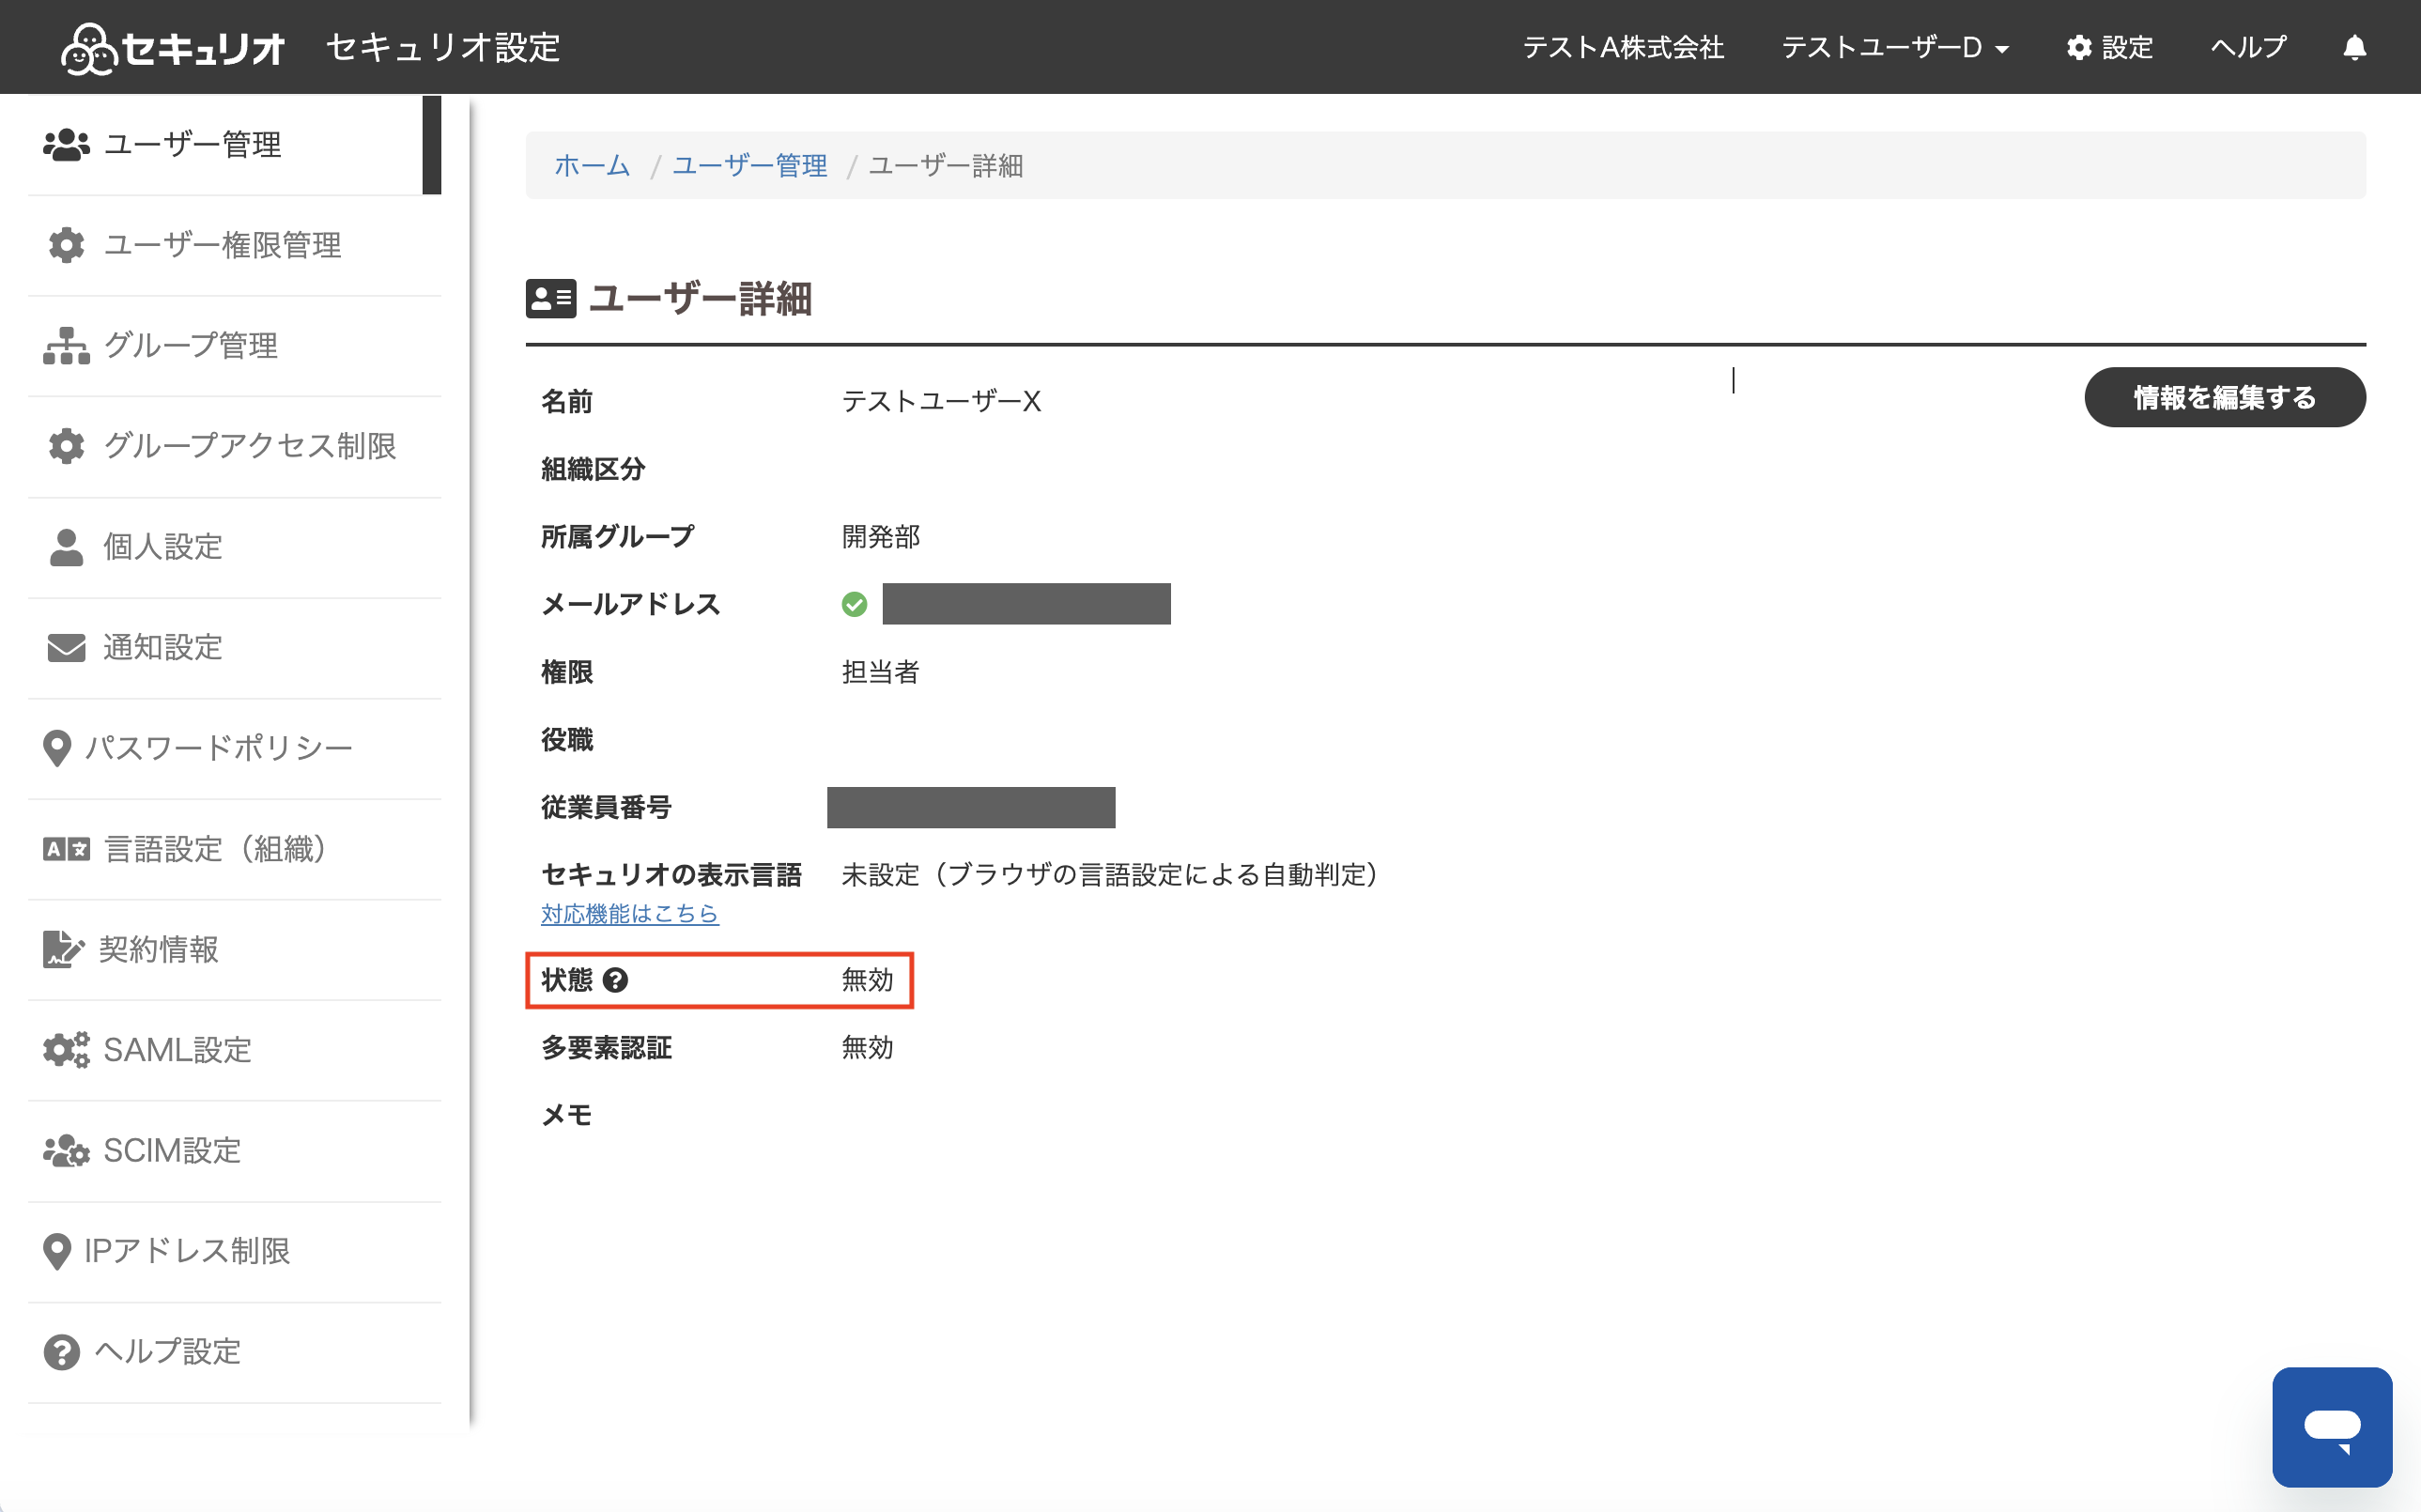Open グループ管理 in the sidebar
This screenshot has height=1512, width=2421.
[234, 346]
